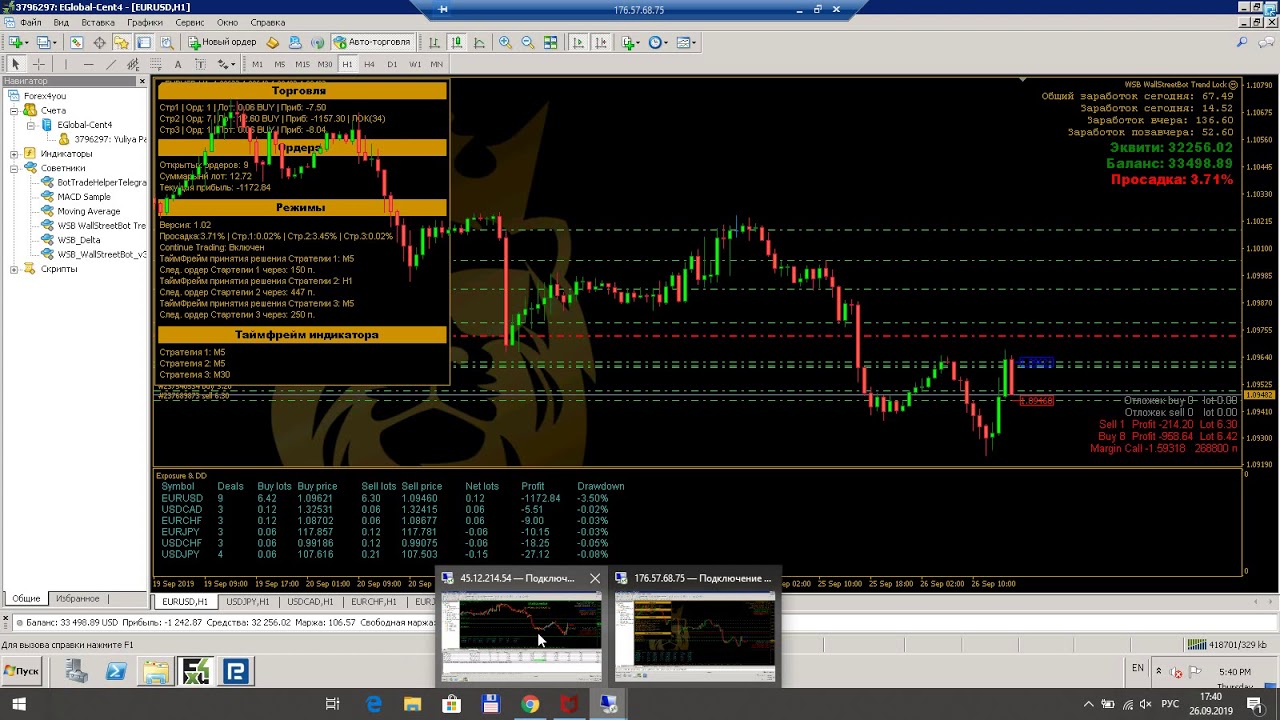Image resolution: width=1280 pixels, height=720 pixels.
Task: Select the Fibonacci Retracement tool
Action: coord(156,64)
